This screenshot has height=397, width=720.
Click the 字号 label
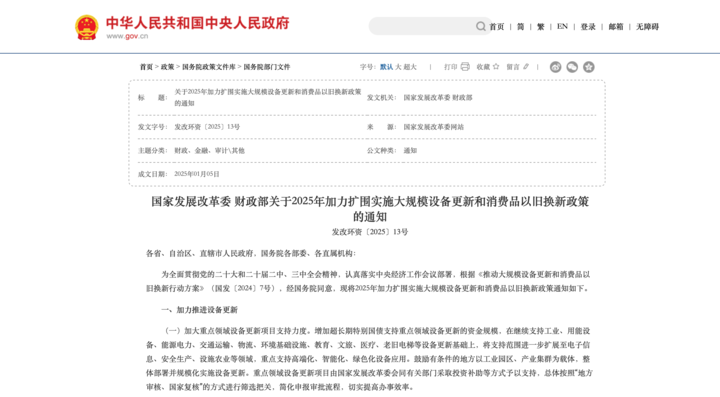pyautogui.click(x=368, y=67)
